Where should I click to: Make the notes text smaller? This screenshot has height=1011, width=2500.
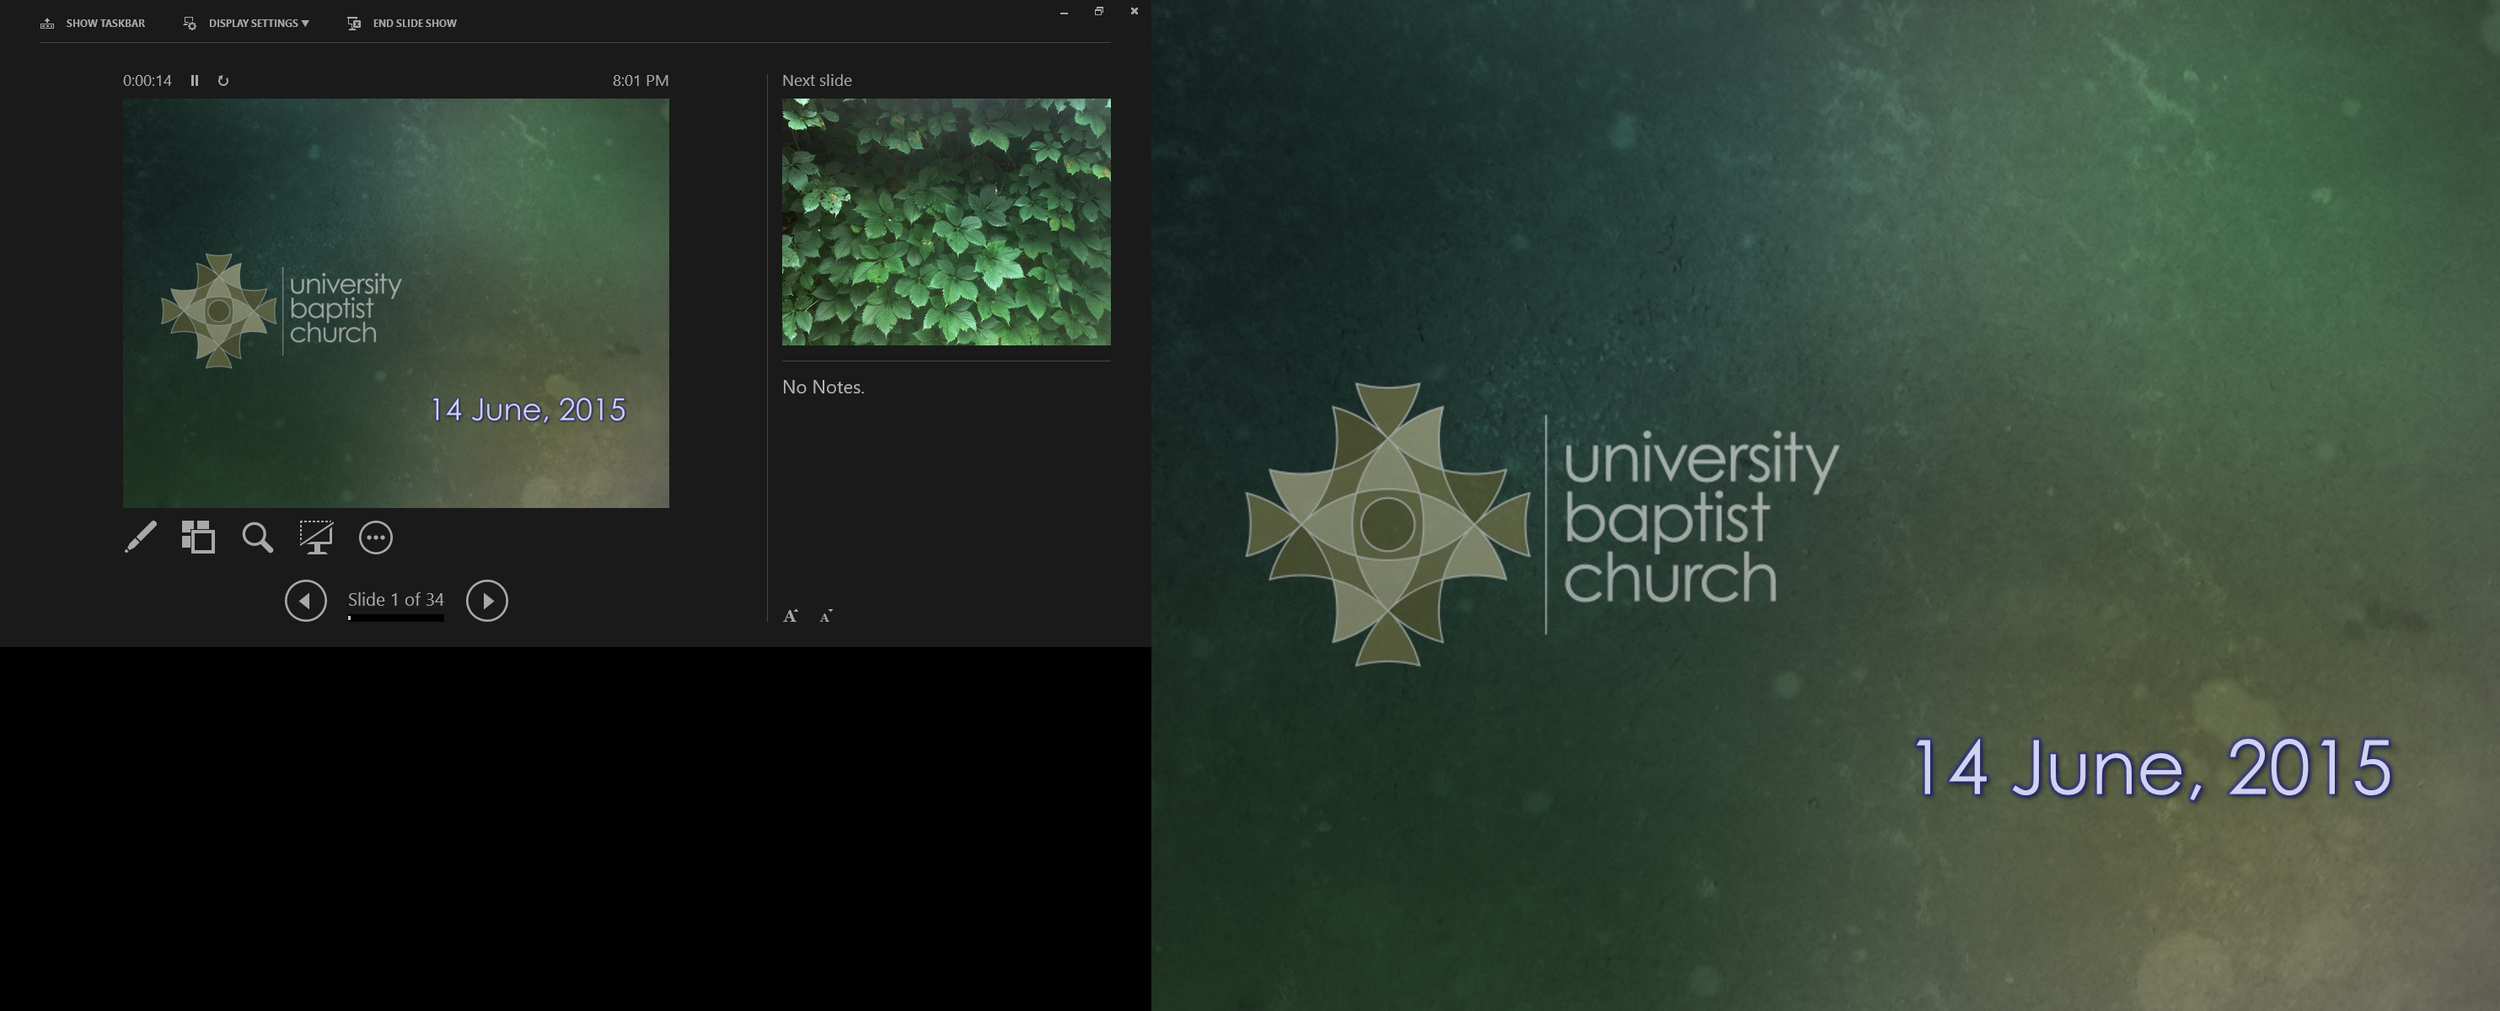tap(826, 616)
